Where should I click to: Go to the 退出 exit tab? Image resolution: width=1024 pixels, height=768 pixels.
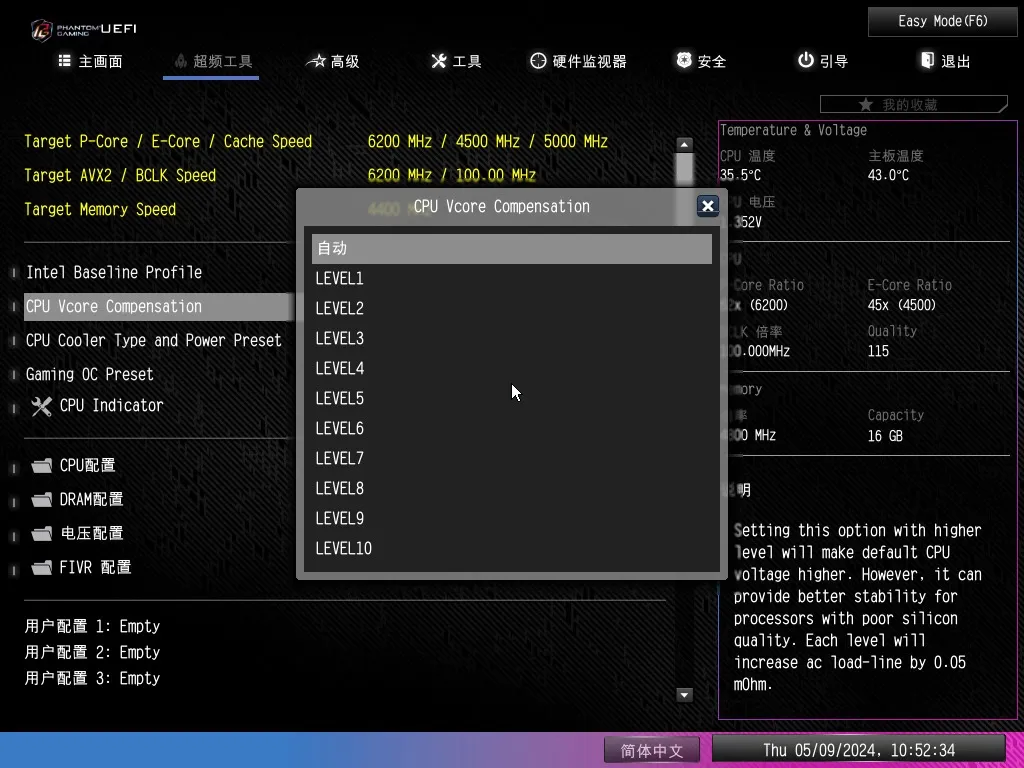(946, 61)
